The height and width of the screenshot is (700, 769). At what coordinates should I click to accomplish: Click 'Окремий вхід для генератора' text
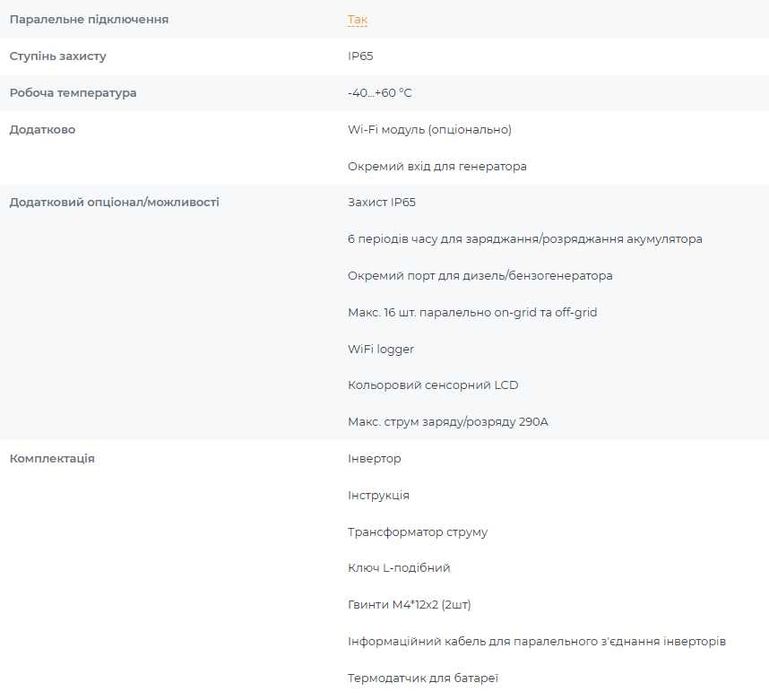click(437, 166)
